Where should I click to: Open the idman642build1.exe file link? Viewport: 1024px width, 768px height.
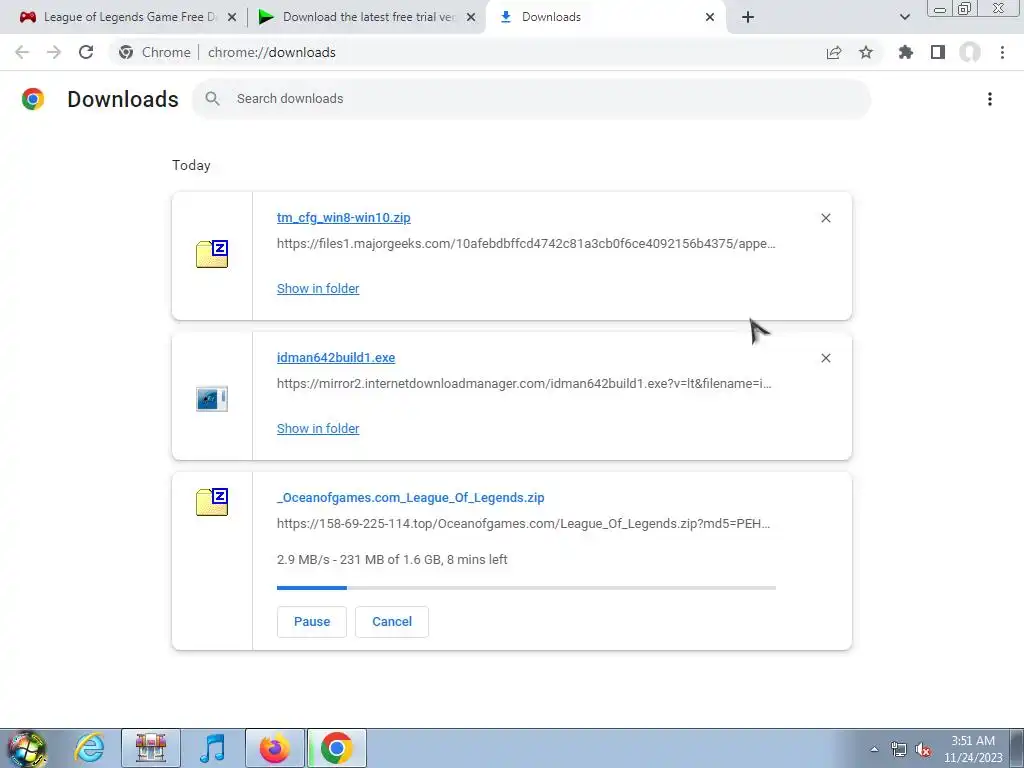[x=336, y=357]
